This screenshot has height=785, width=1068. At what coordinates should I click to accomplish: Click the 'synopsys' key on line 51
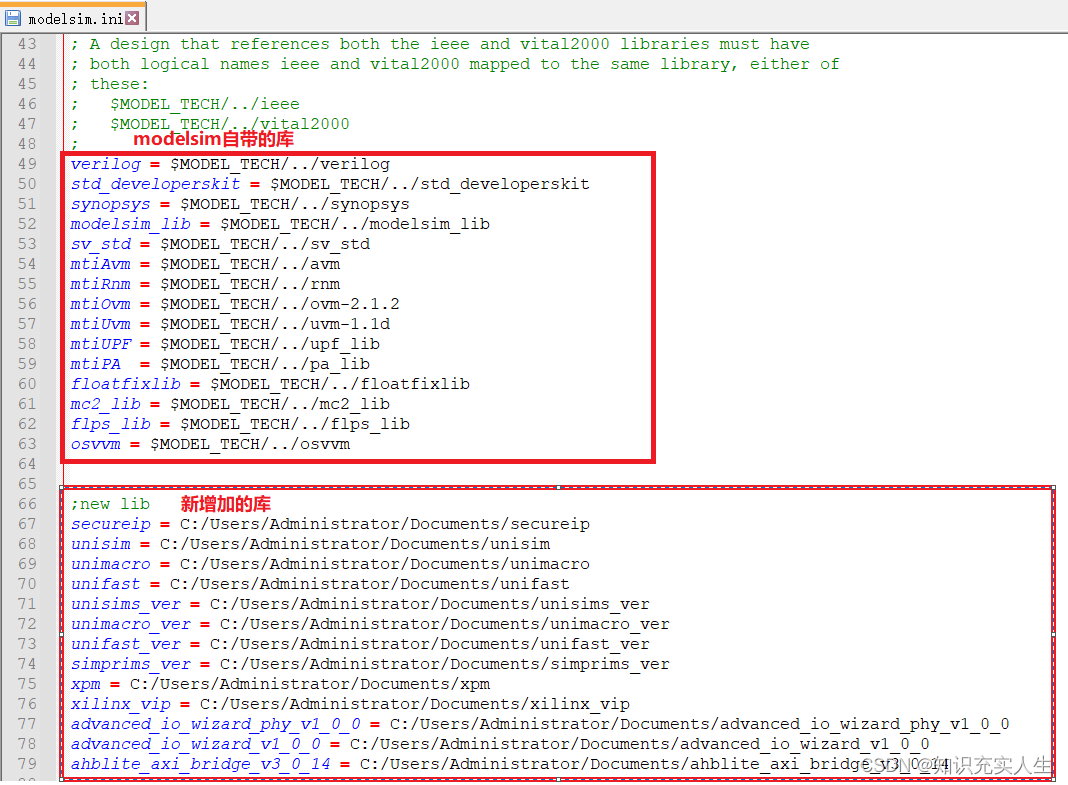pos(110,204)
